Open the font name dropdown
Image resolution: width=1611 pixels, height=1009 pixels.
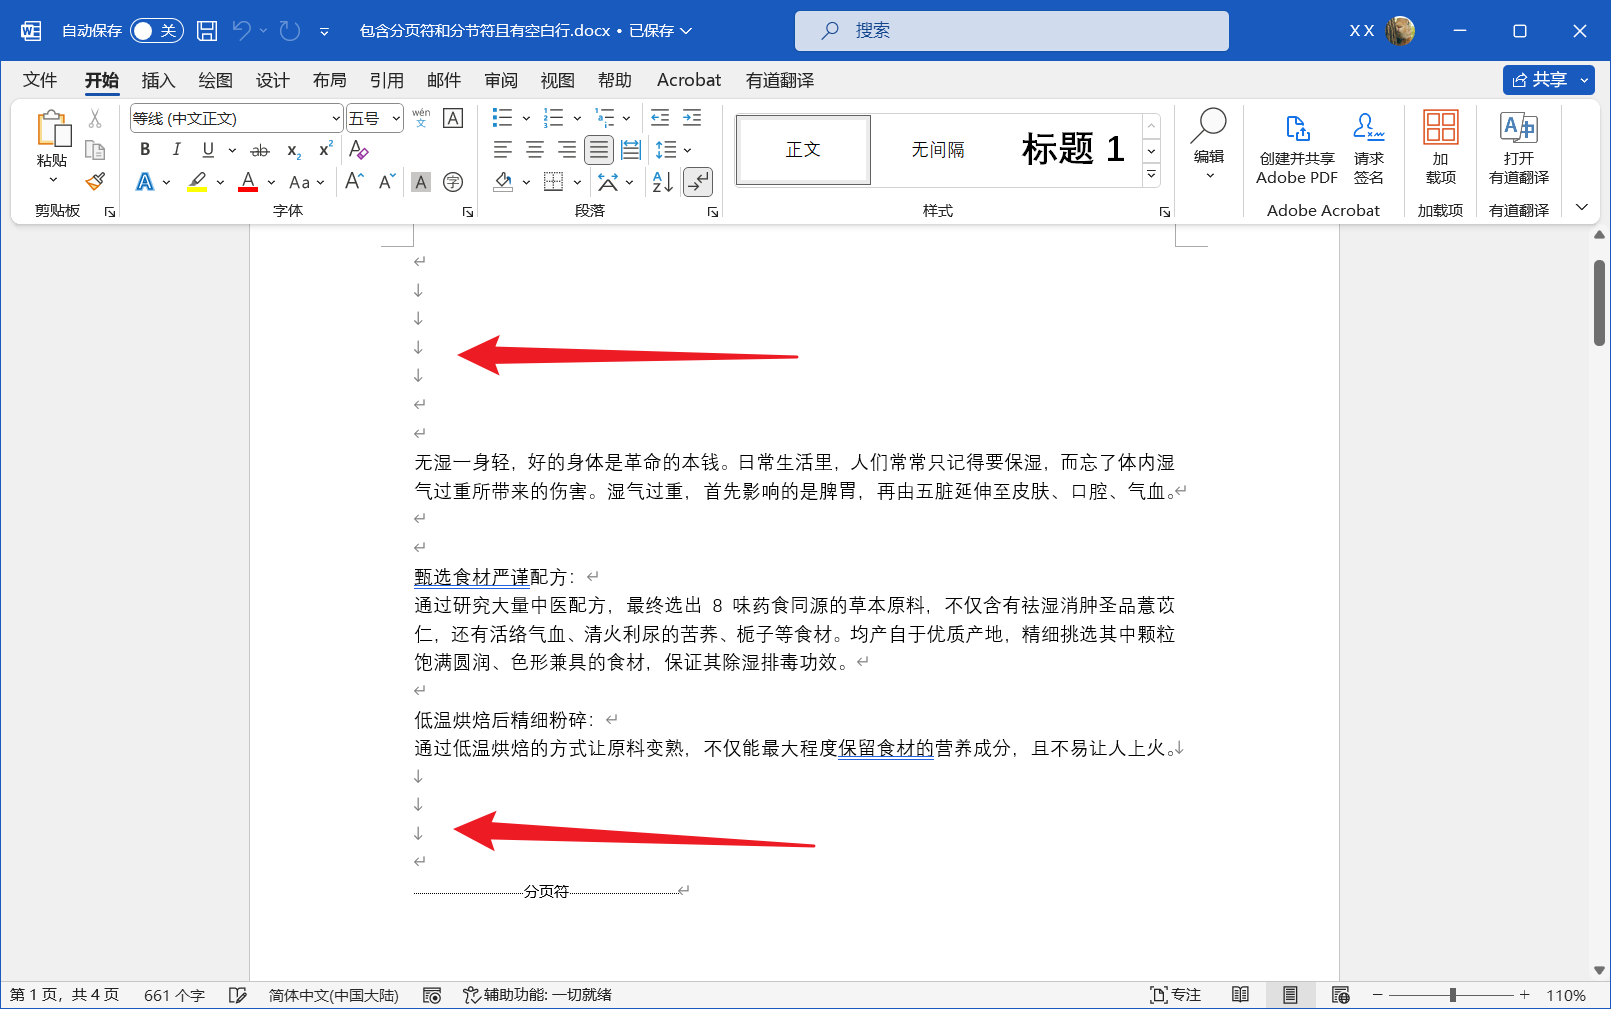click(x=336, y=118)
